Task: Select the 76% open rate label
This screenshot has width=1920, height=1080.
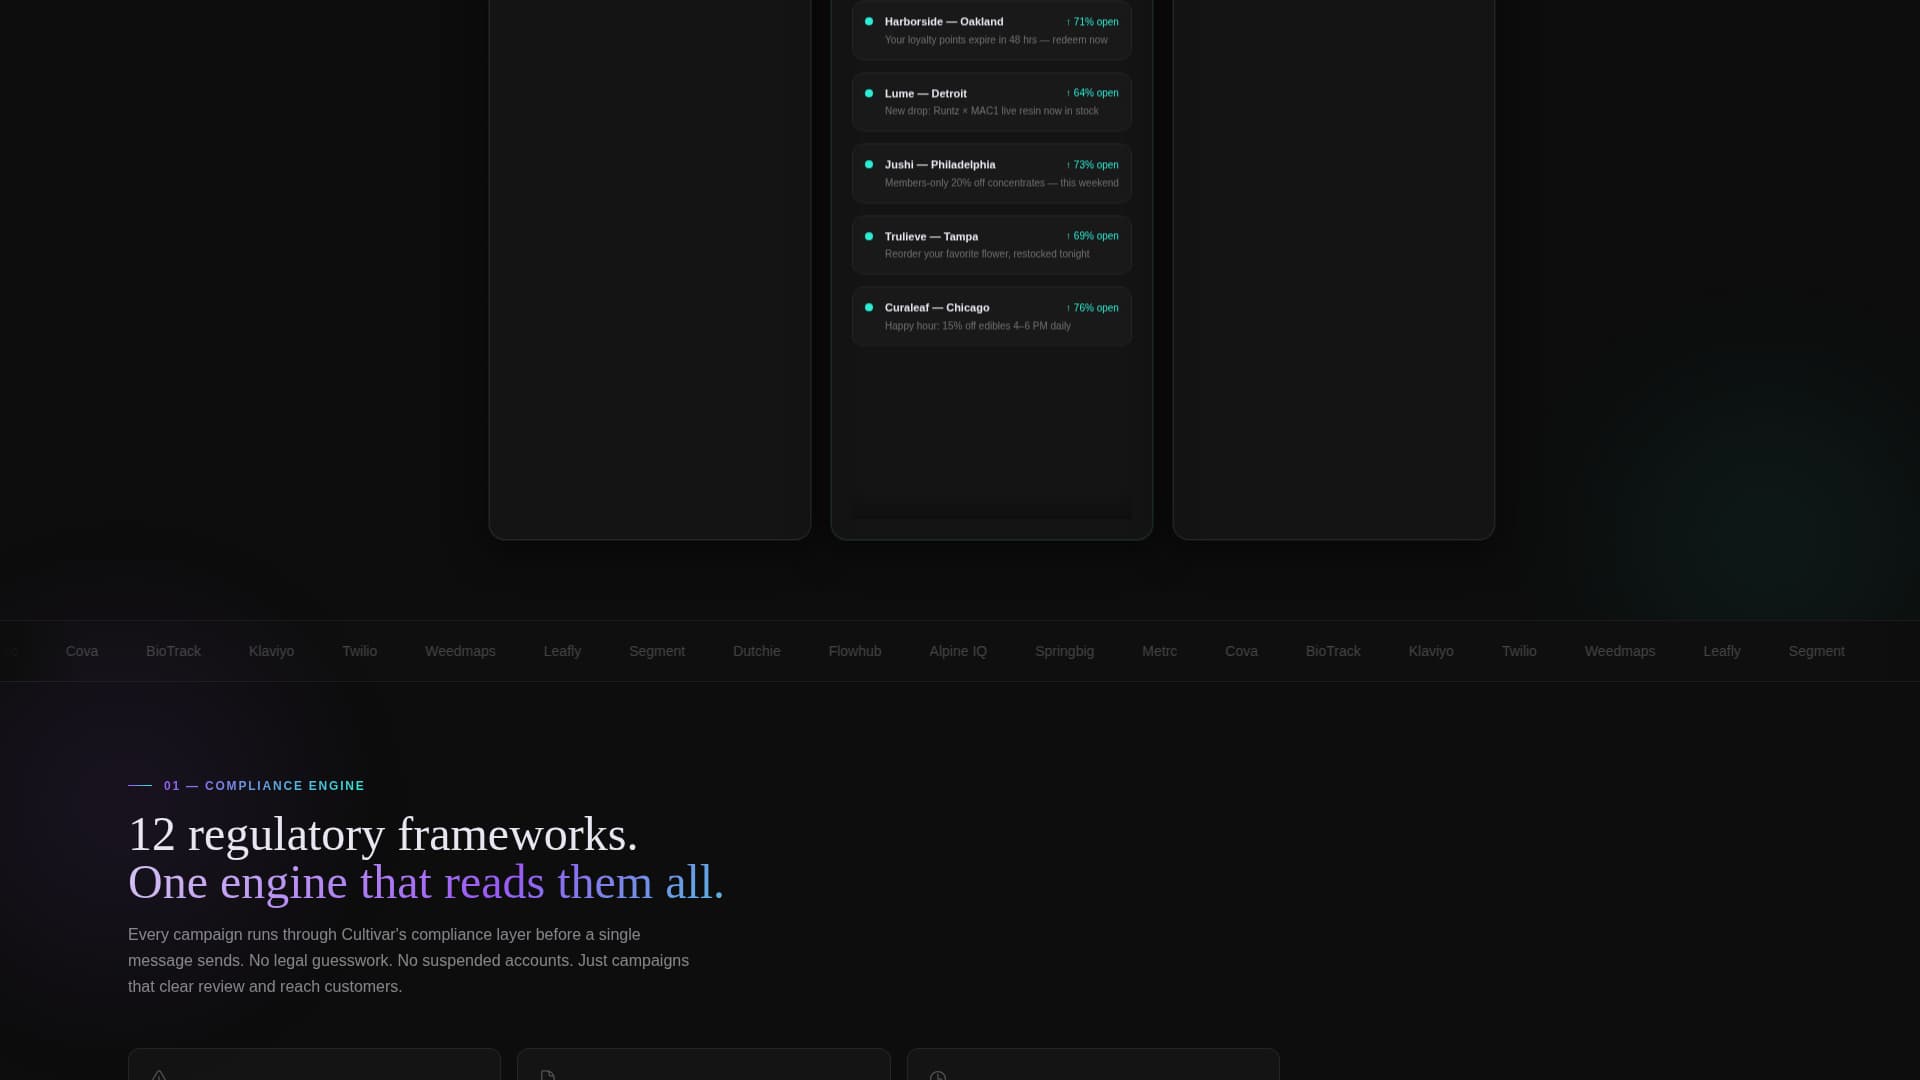Action: point(1092,307)
